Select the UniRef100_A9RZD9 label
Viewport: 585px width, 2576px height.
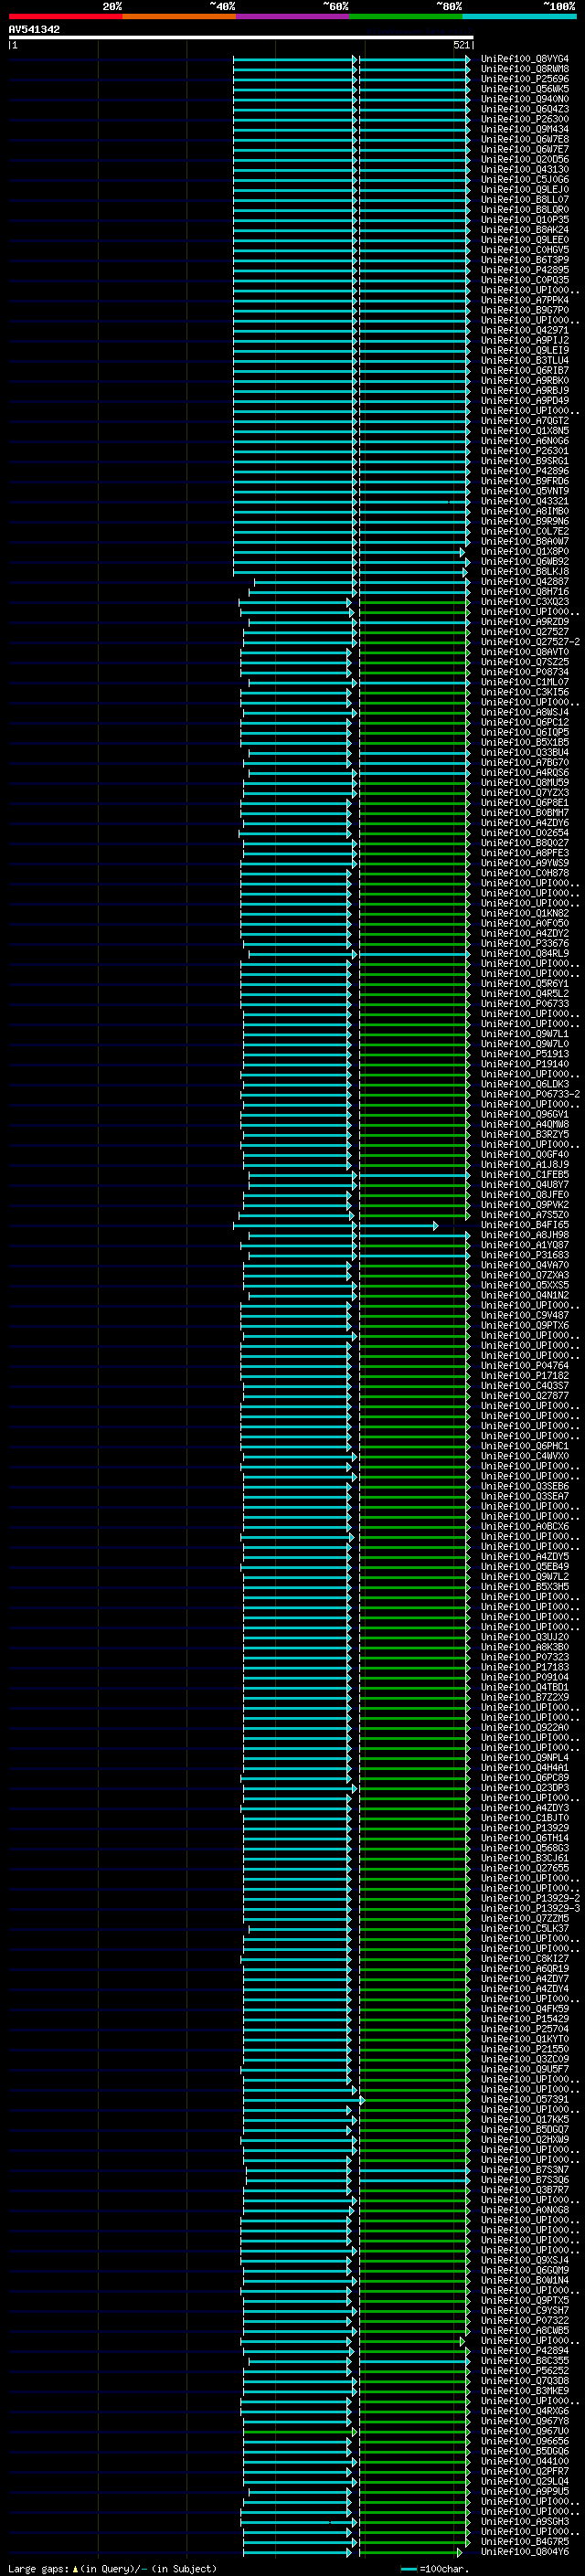525,622
